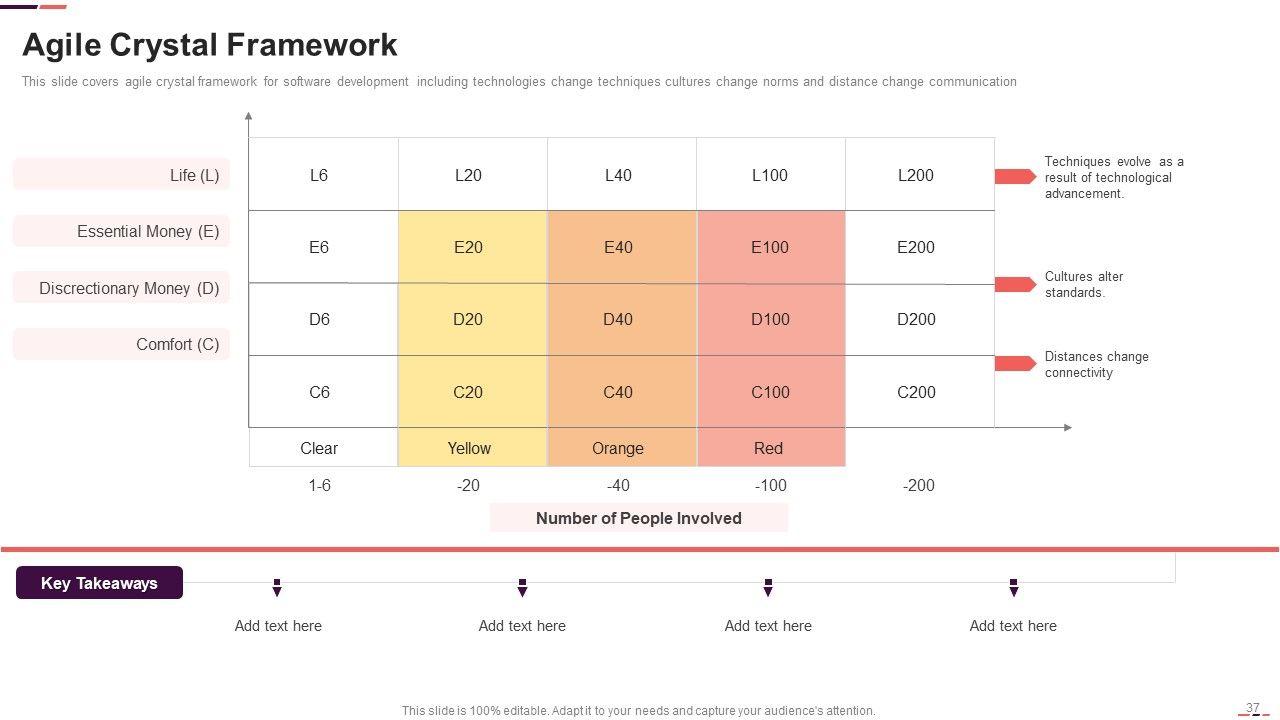
Task: Click the Yellow color legend cell
Action: coord(469,448)
